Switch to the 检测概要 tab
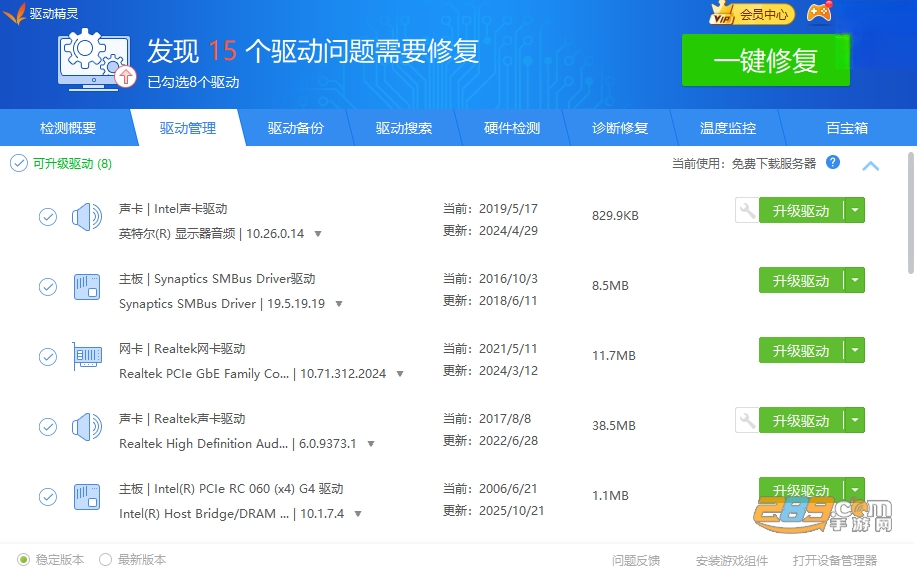The image size is (917, 572). [x=68, y=128]
